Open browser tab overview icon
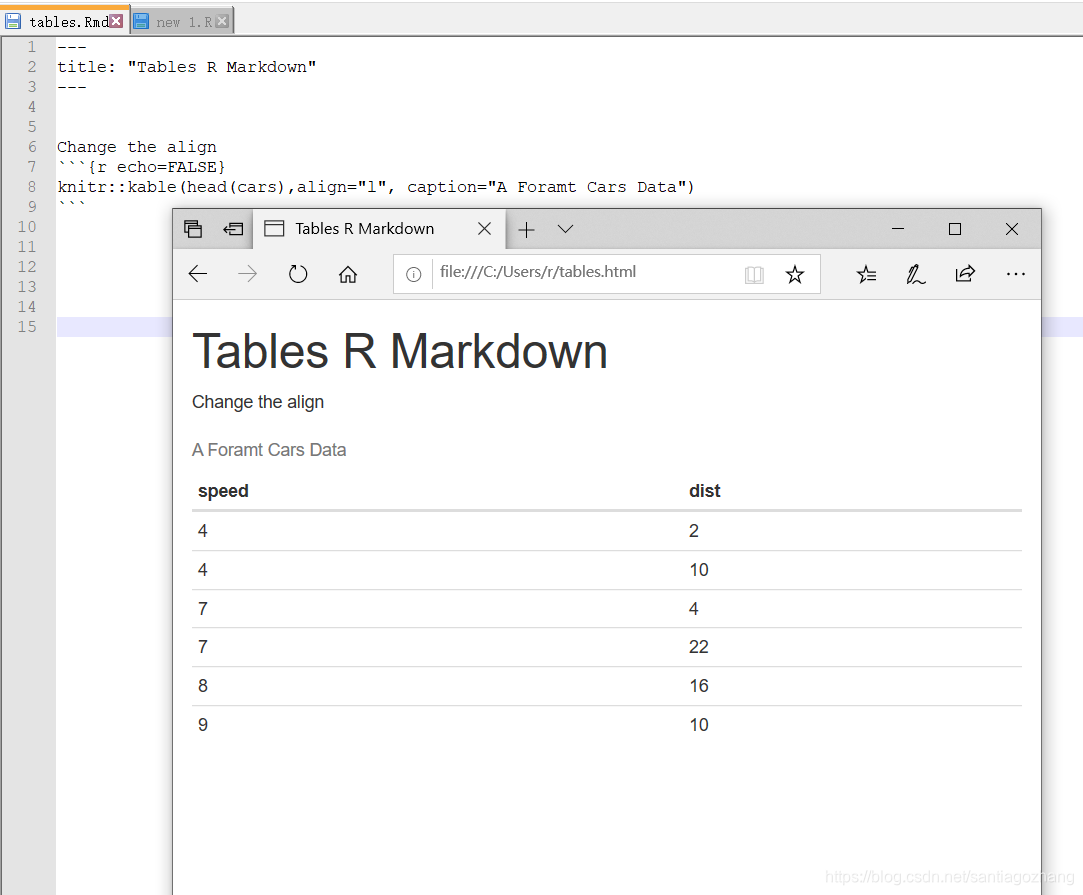Image resolution: width=1083 pixels, height=895 pixels. 193,229
